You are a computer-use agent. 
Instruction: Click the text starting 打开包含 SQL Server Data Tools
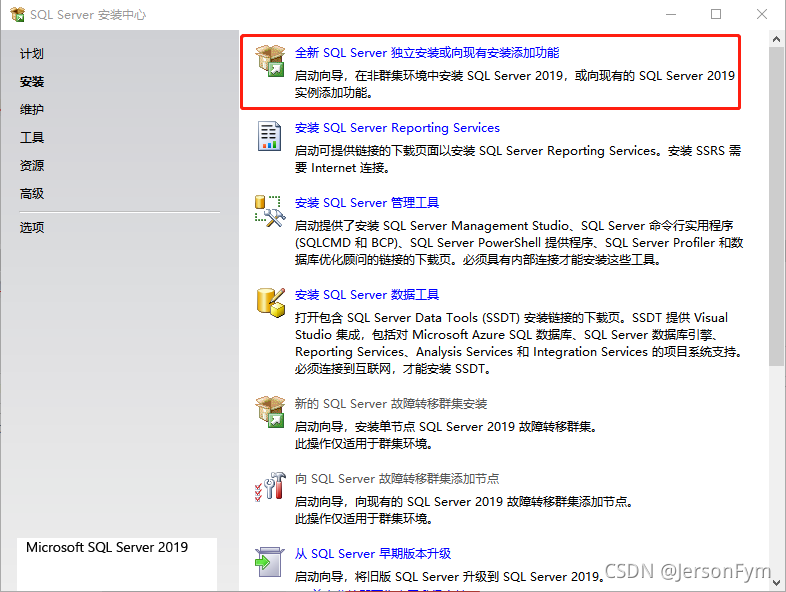point(518,343)
